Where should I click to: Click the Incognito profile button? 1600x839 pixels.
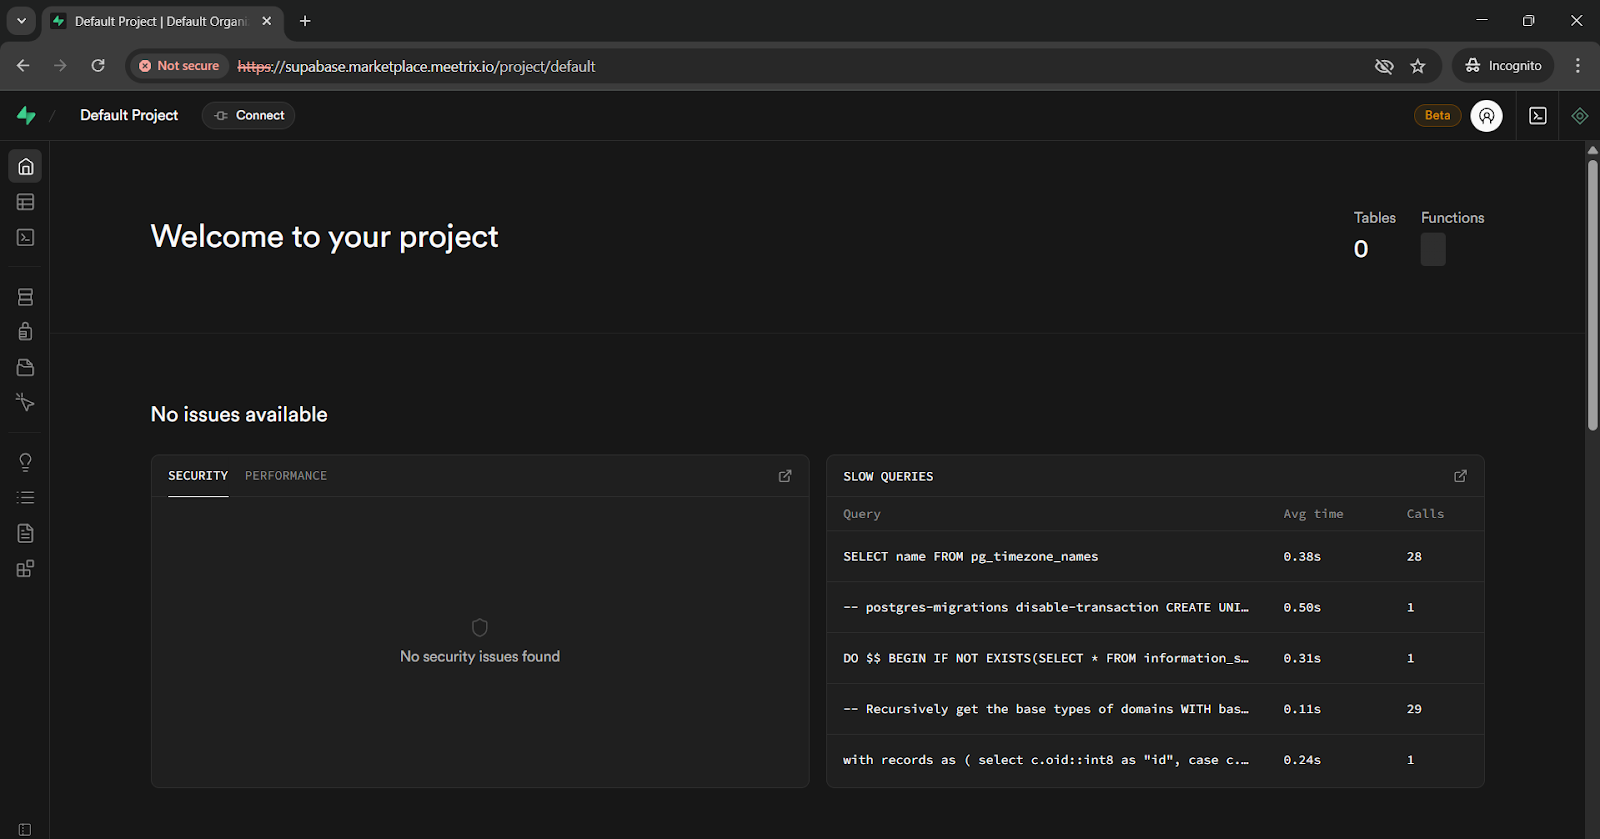point(1503,66)
